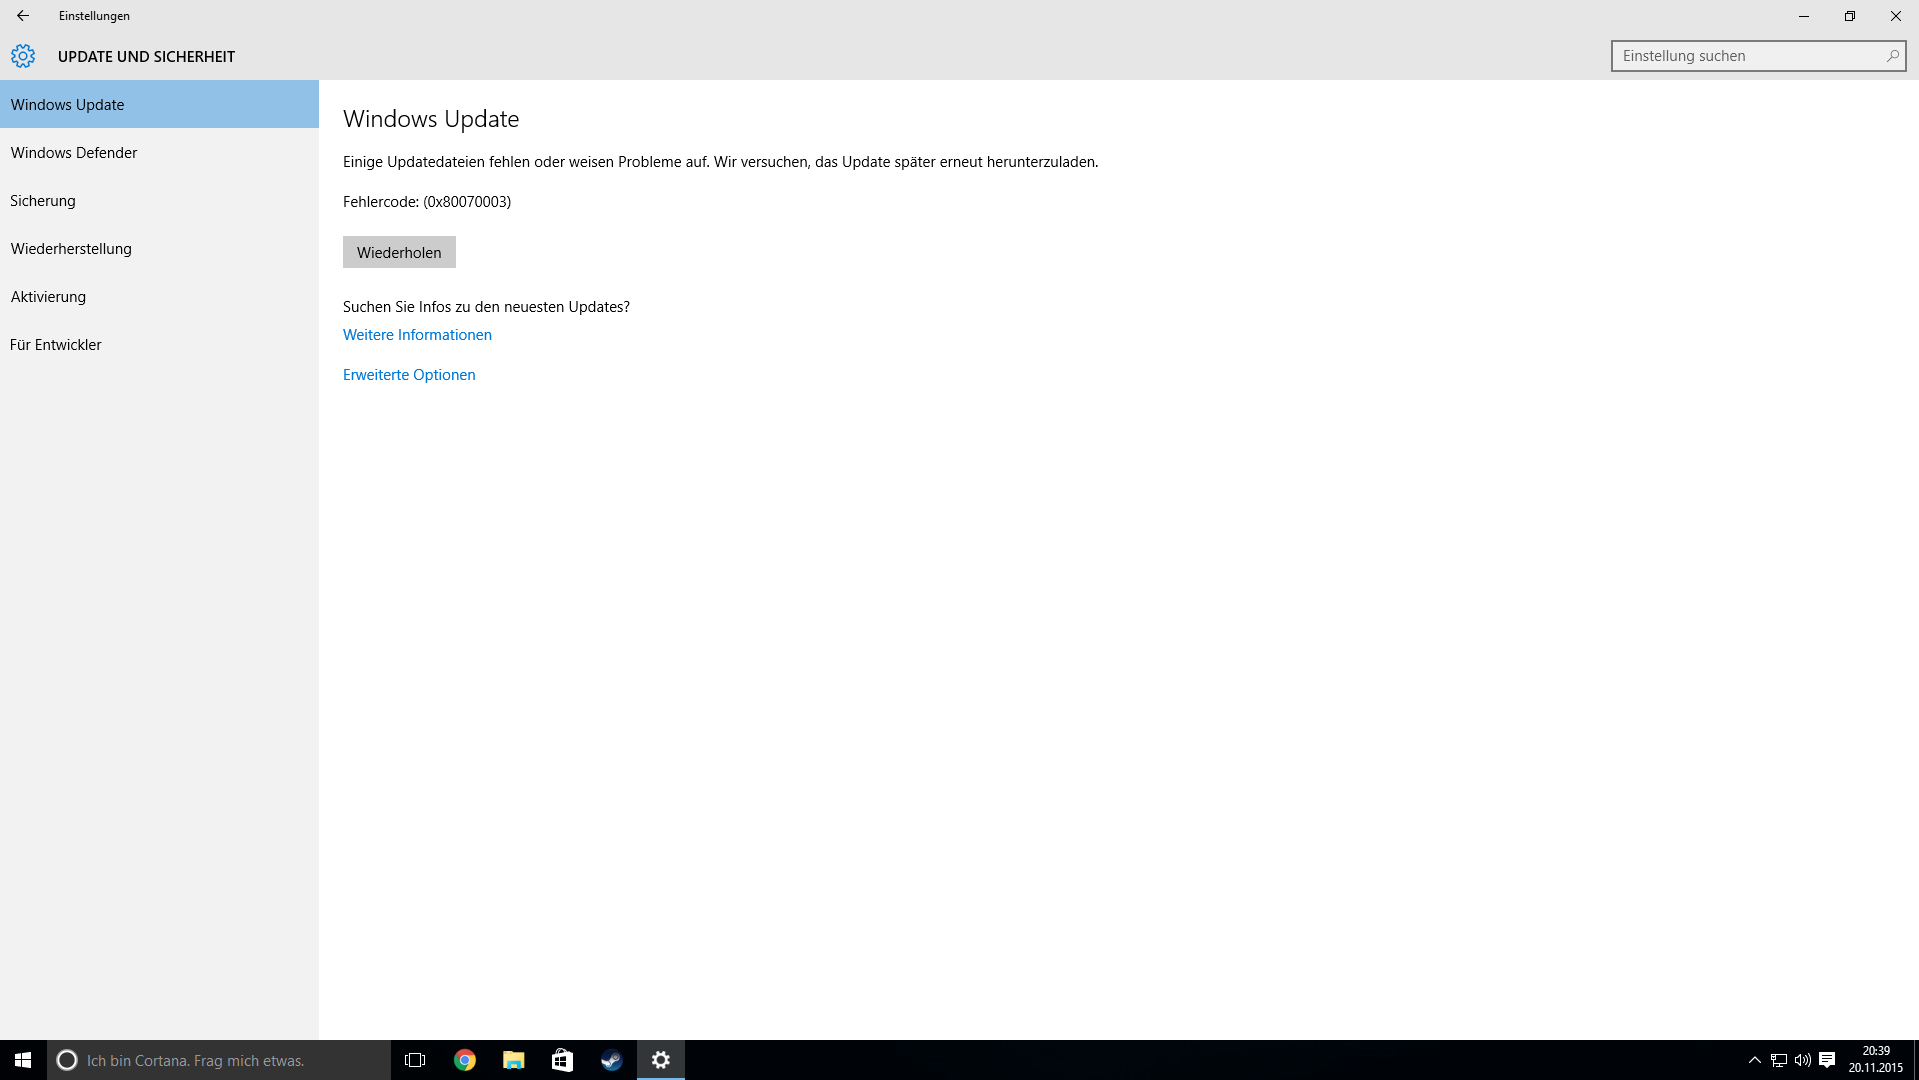
Task: Click the 'Einige Updatedateien fehlen' message
Action: click(x=720, y=162)
